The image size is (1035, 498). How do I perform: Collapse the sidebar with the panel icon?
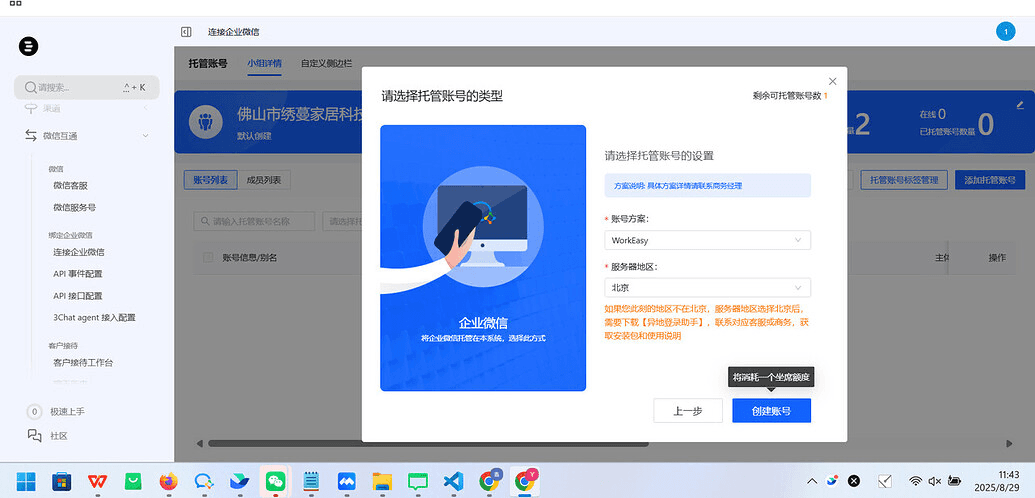point(186,32)
